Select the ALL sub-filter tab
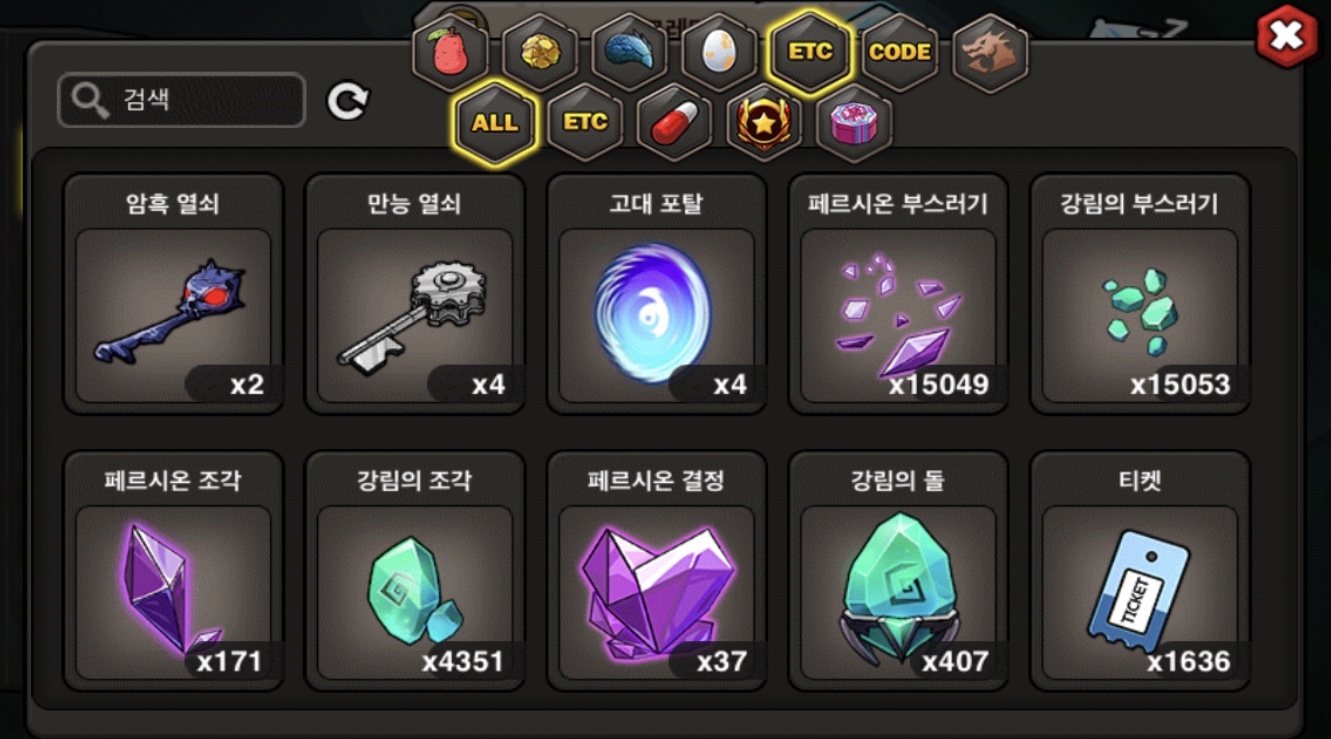 [x=495, y=123]
